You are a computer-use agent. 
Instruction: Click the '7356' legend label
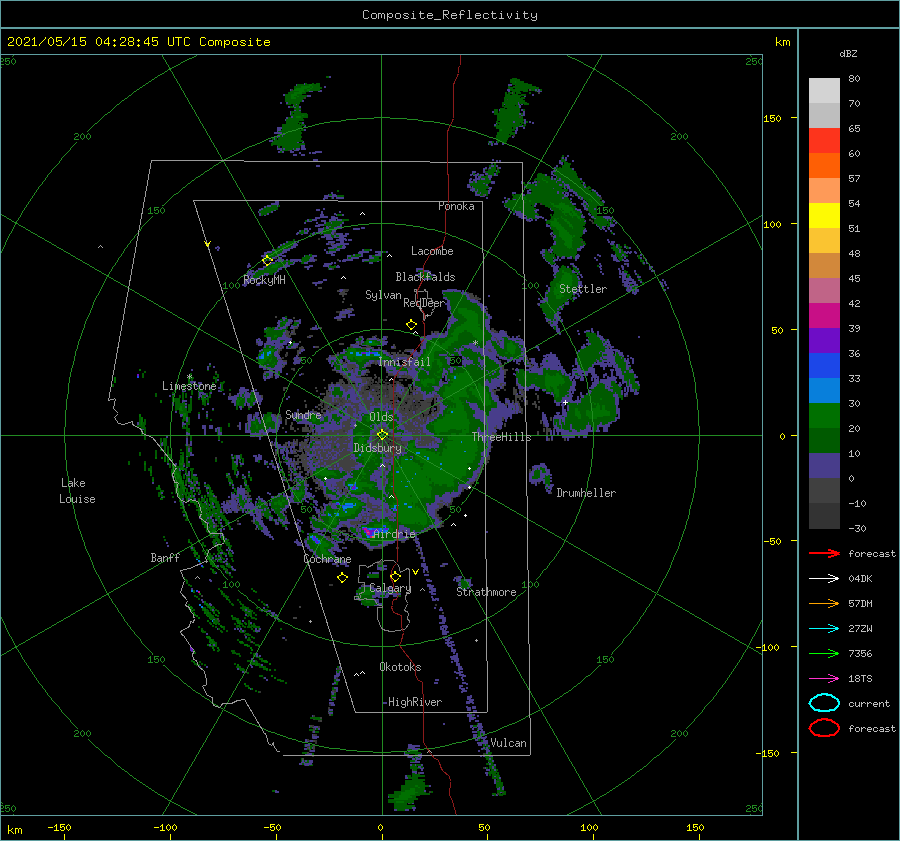pos(860,653)
